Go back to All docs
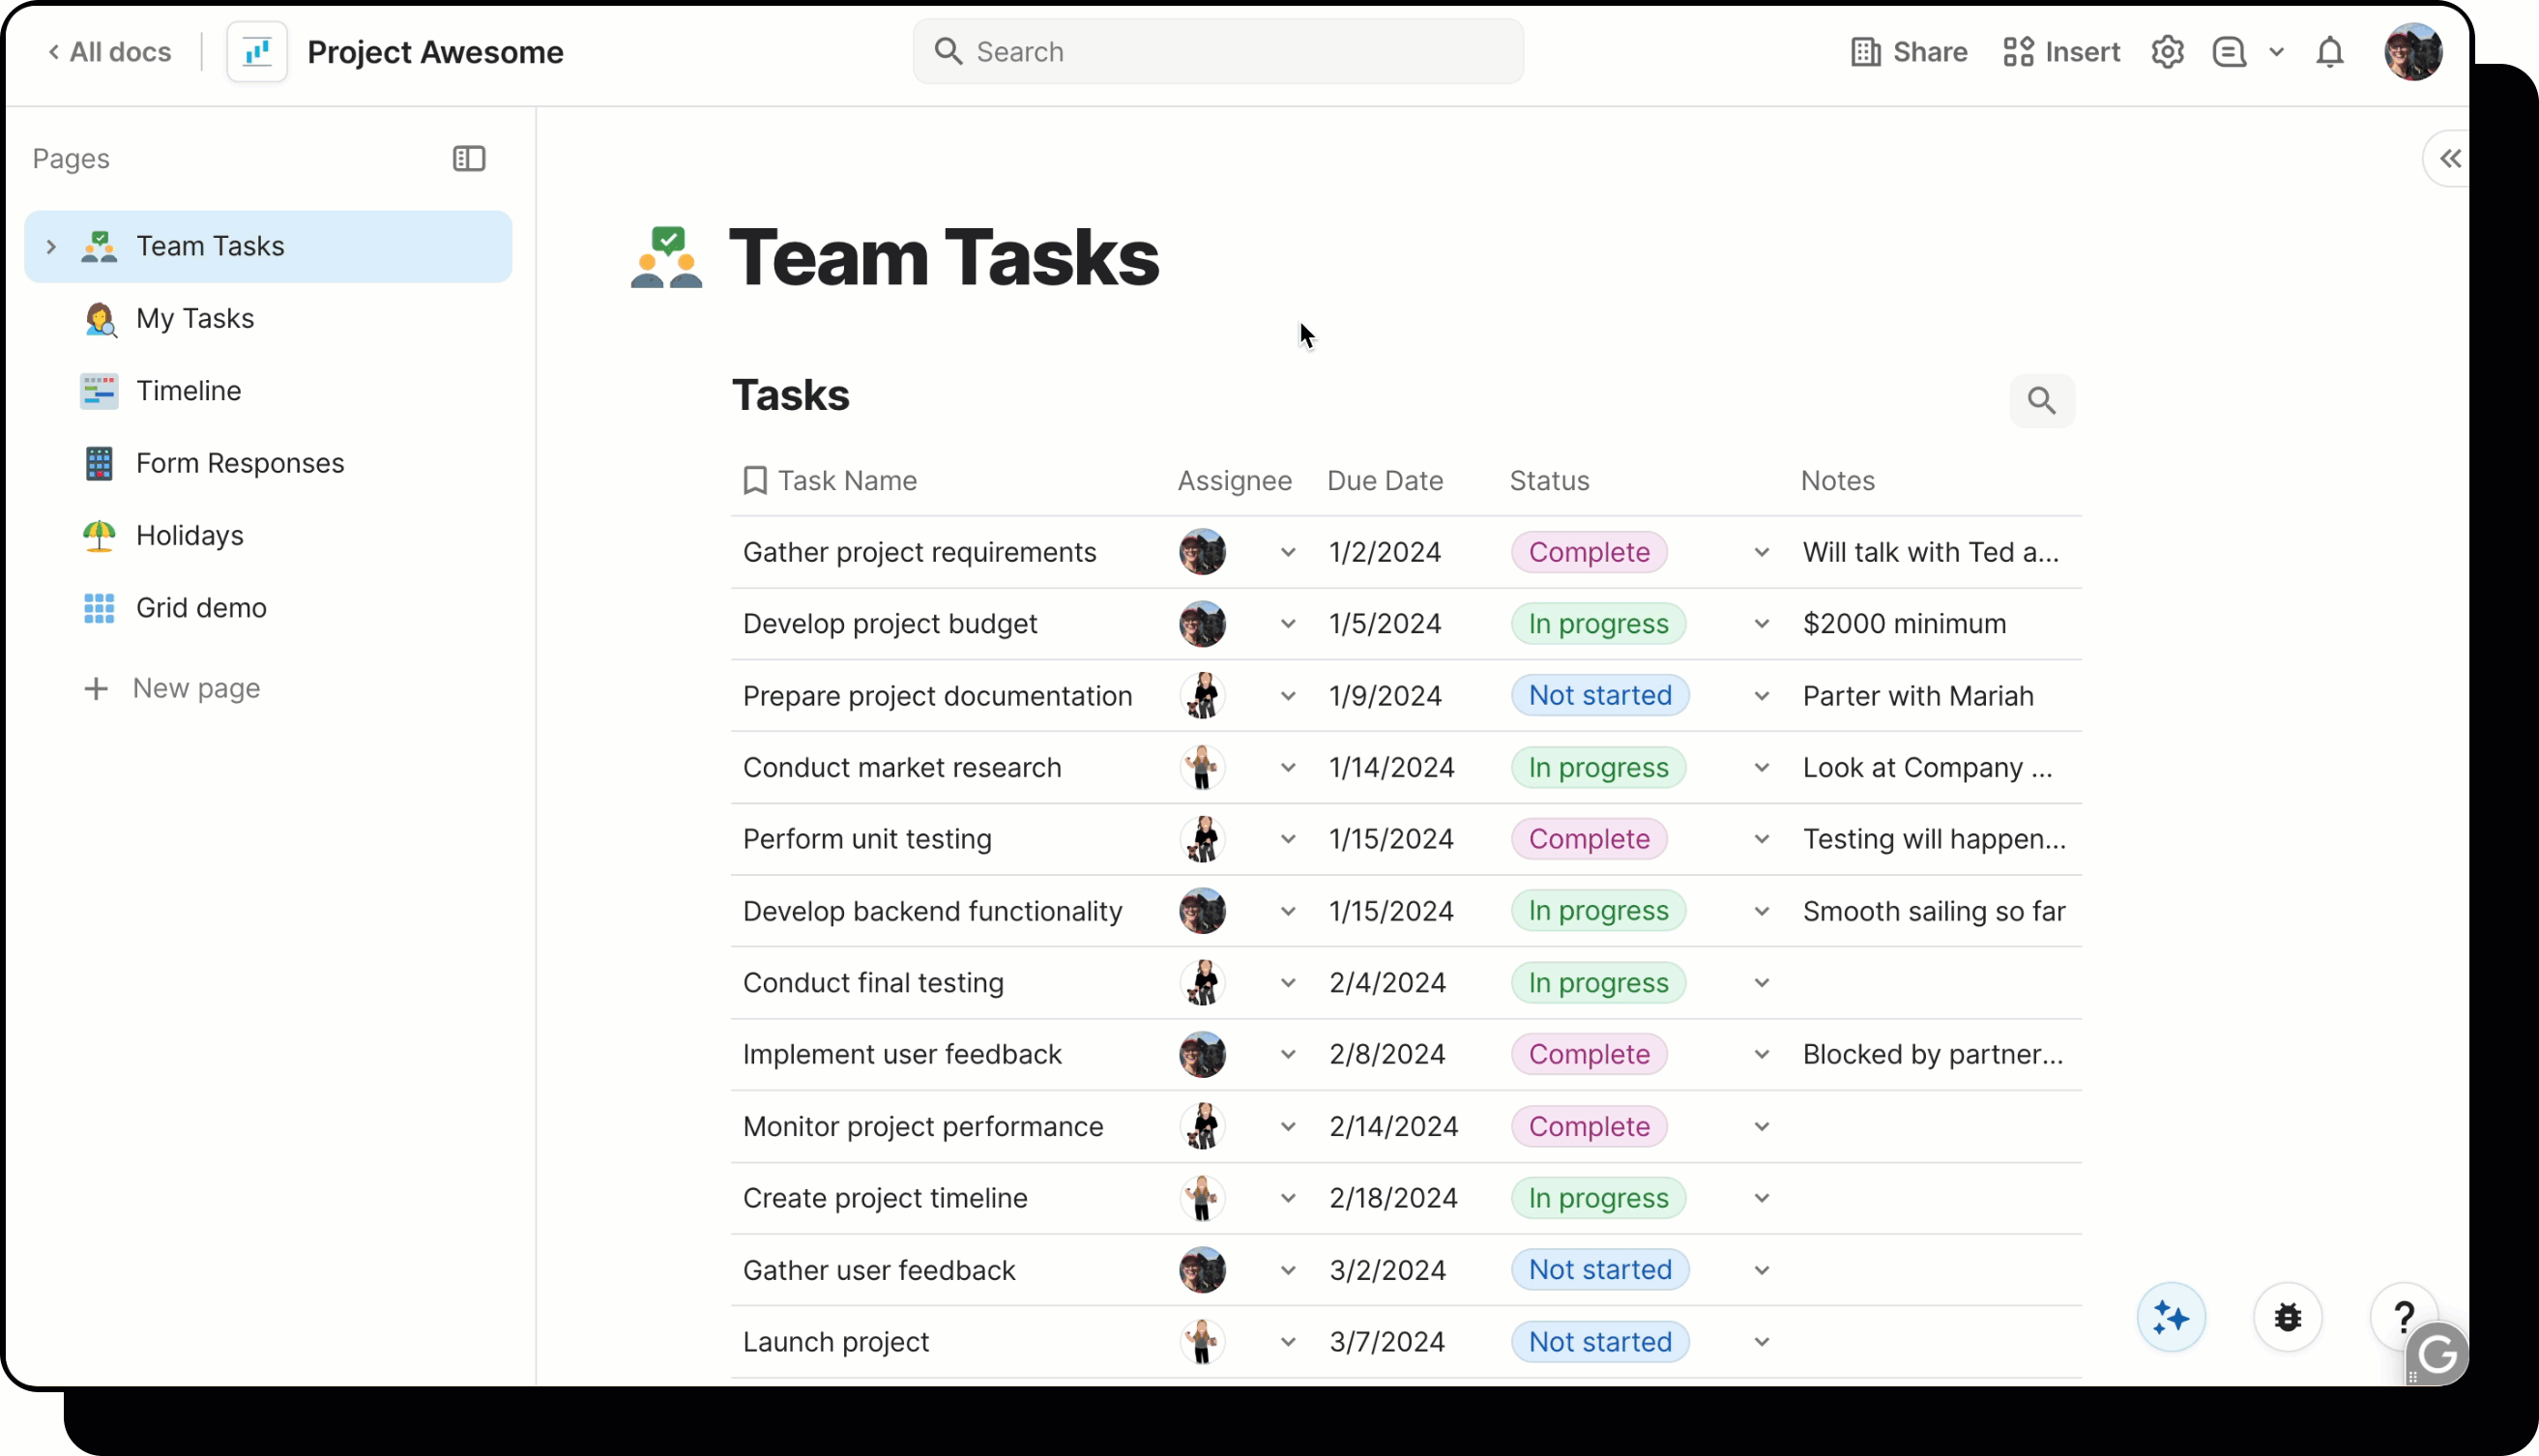 (x=109, y=52)
